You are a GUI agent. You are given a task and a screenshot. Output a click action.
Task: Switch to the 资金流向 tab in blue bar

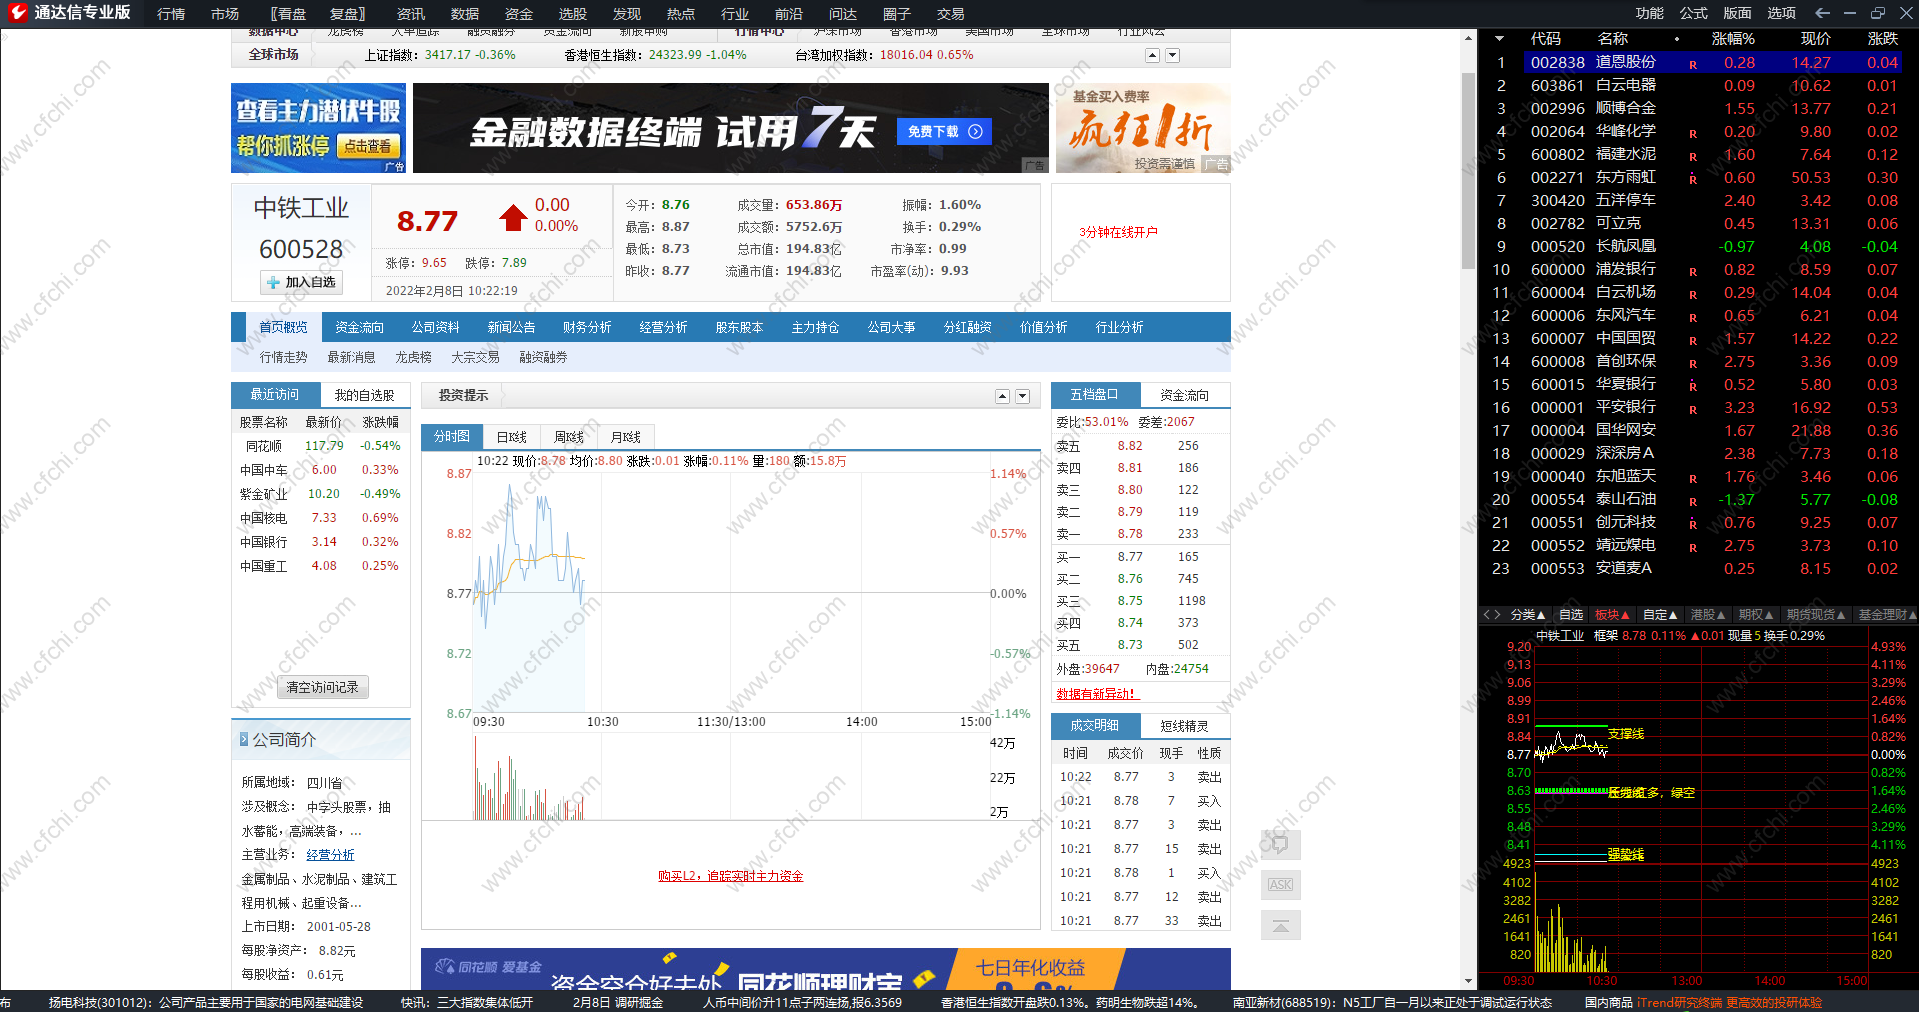point(359,327)
